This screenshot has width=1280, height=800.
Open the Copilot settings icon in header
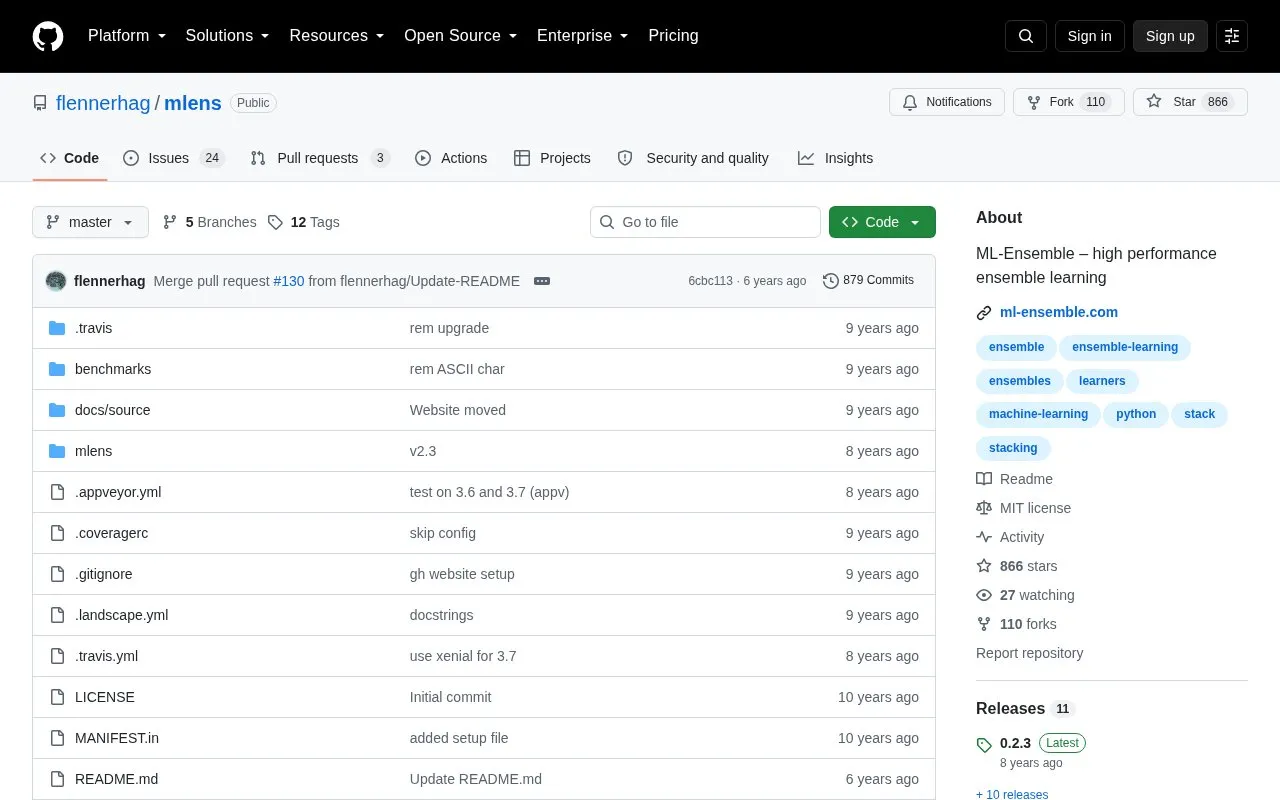pyautogui.click(x=1232, y=36)
